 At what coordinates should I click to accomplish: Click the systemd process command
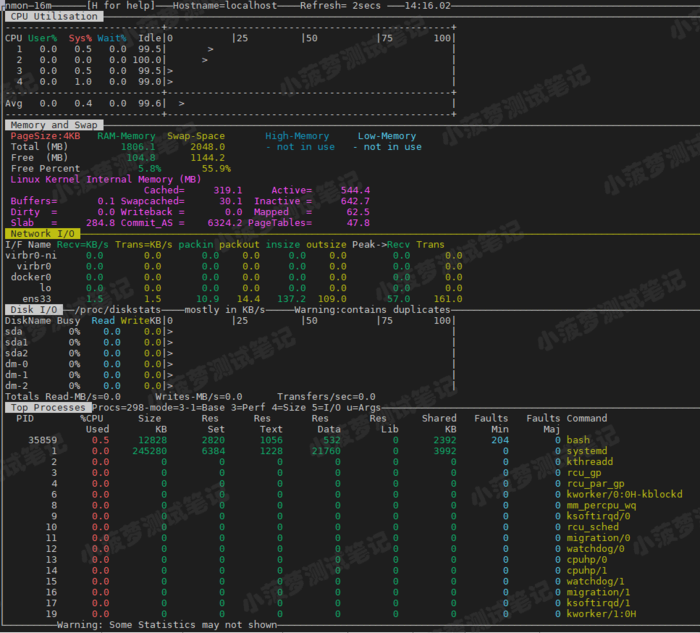click(x=587, y=451)
